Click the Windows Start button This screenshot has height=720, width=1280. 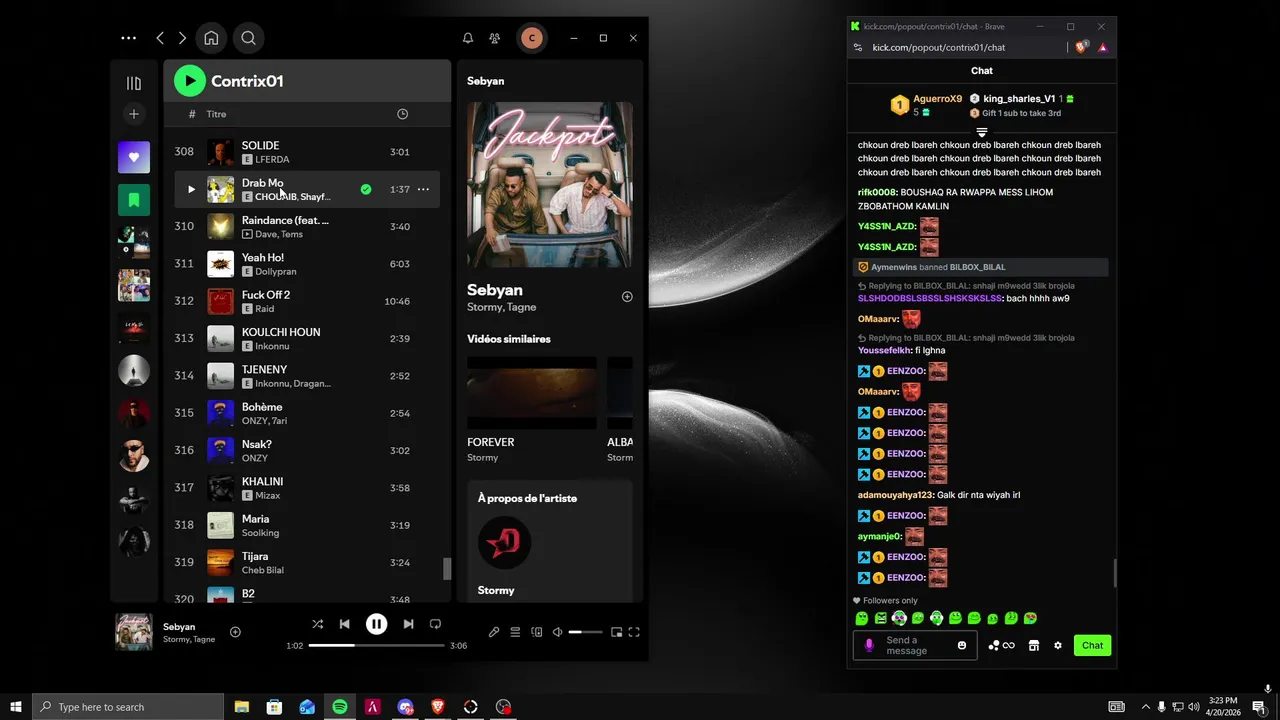(15, 707)
